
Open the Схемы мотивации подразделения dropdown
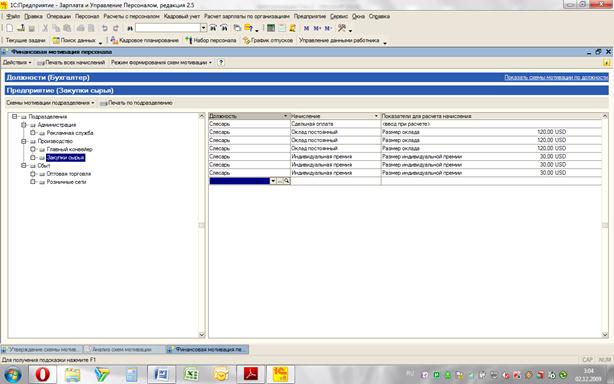tap(50, 103)
